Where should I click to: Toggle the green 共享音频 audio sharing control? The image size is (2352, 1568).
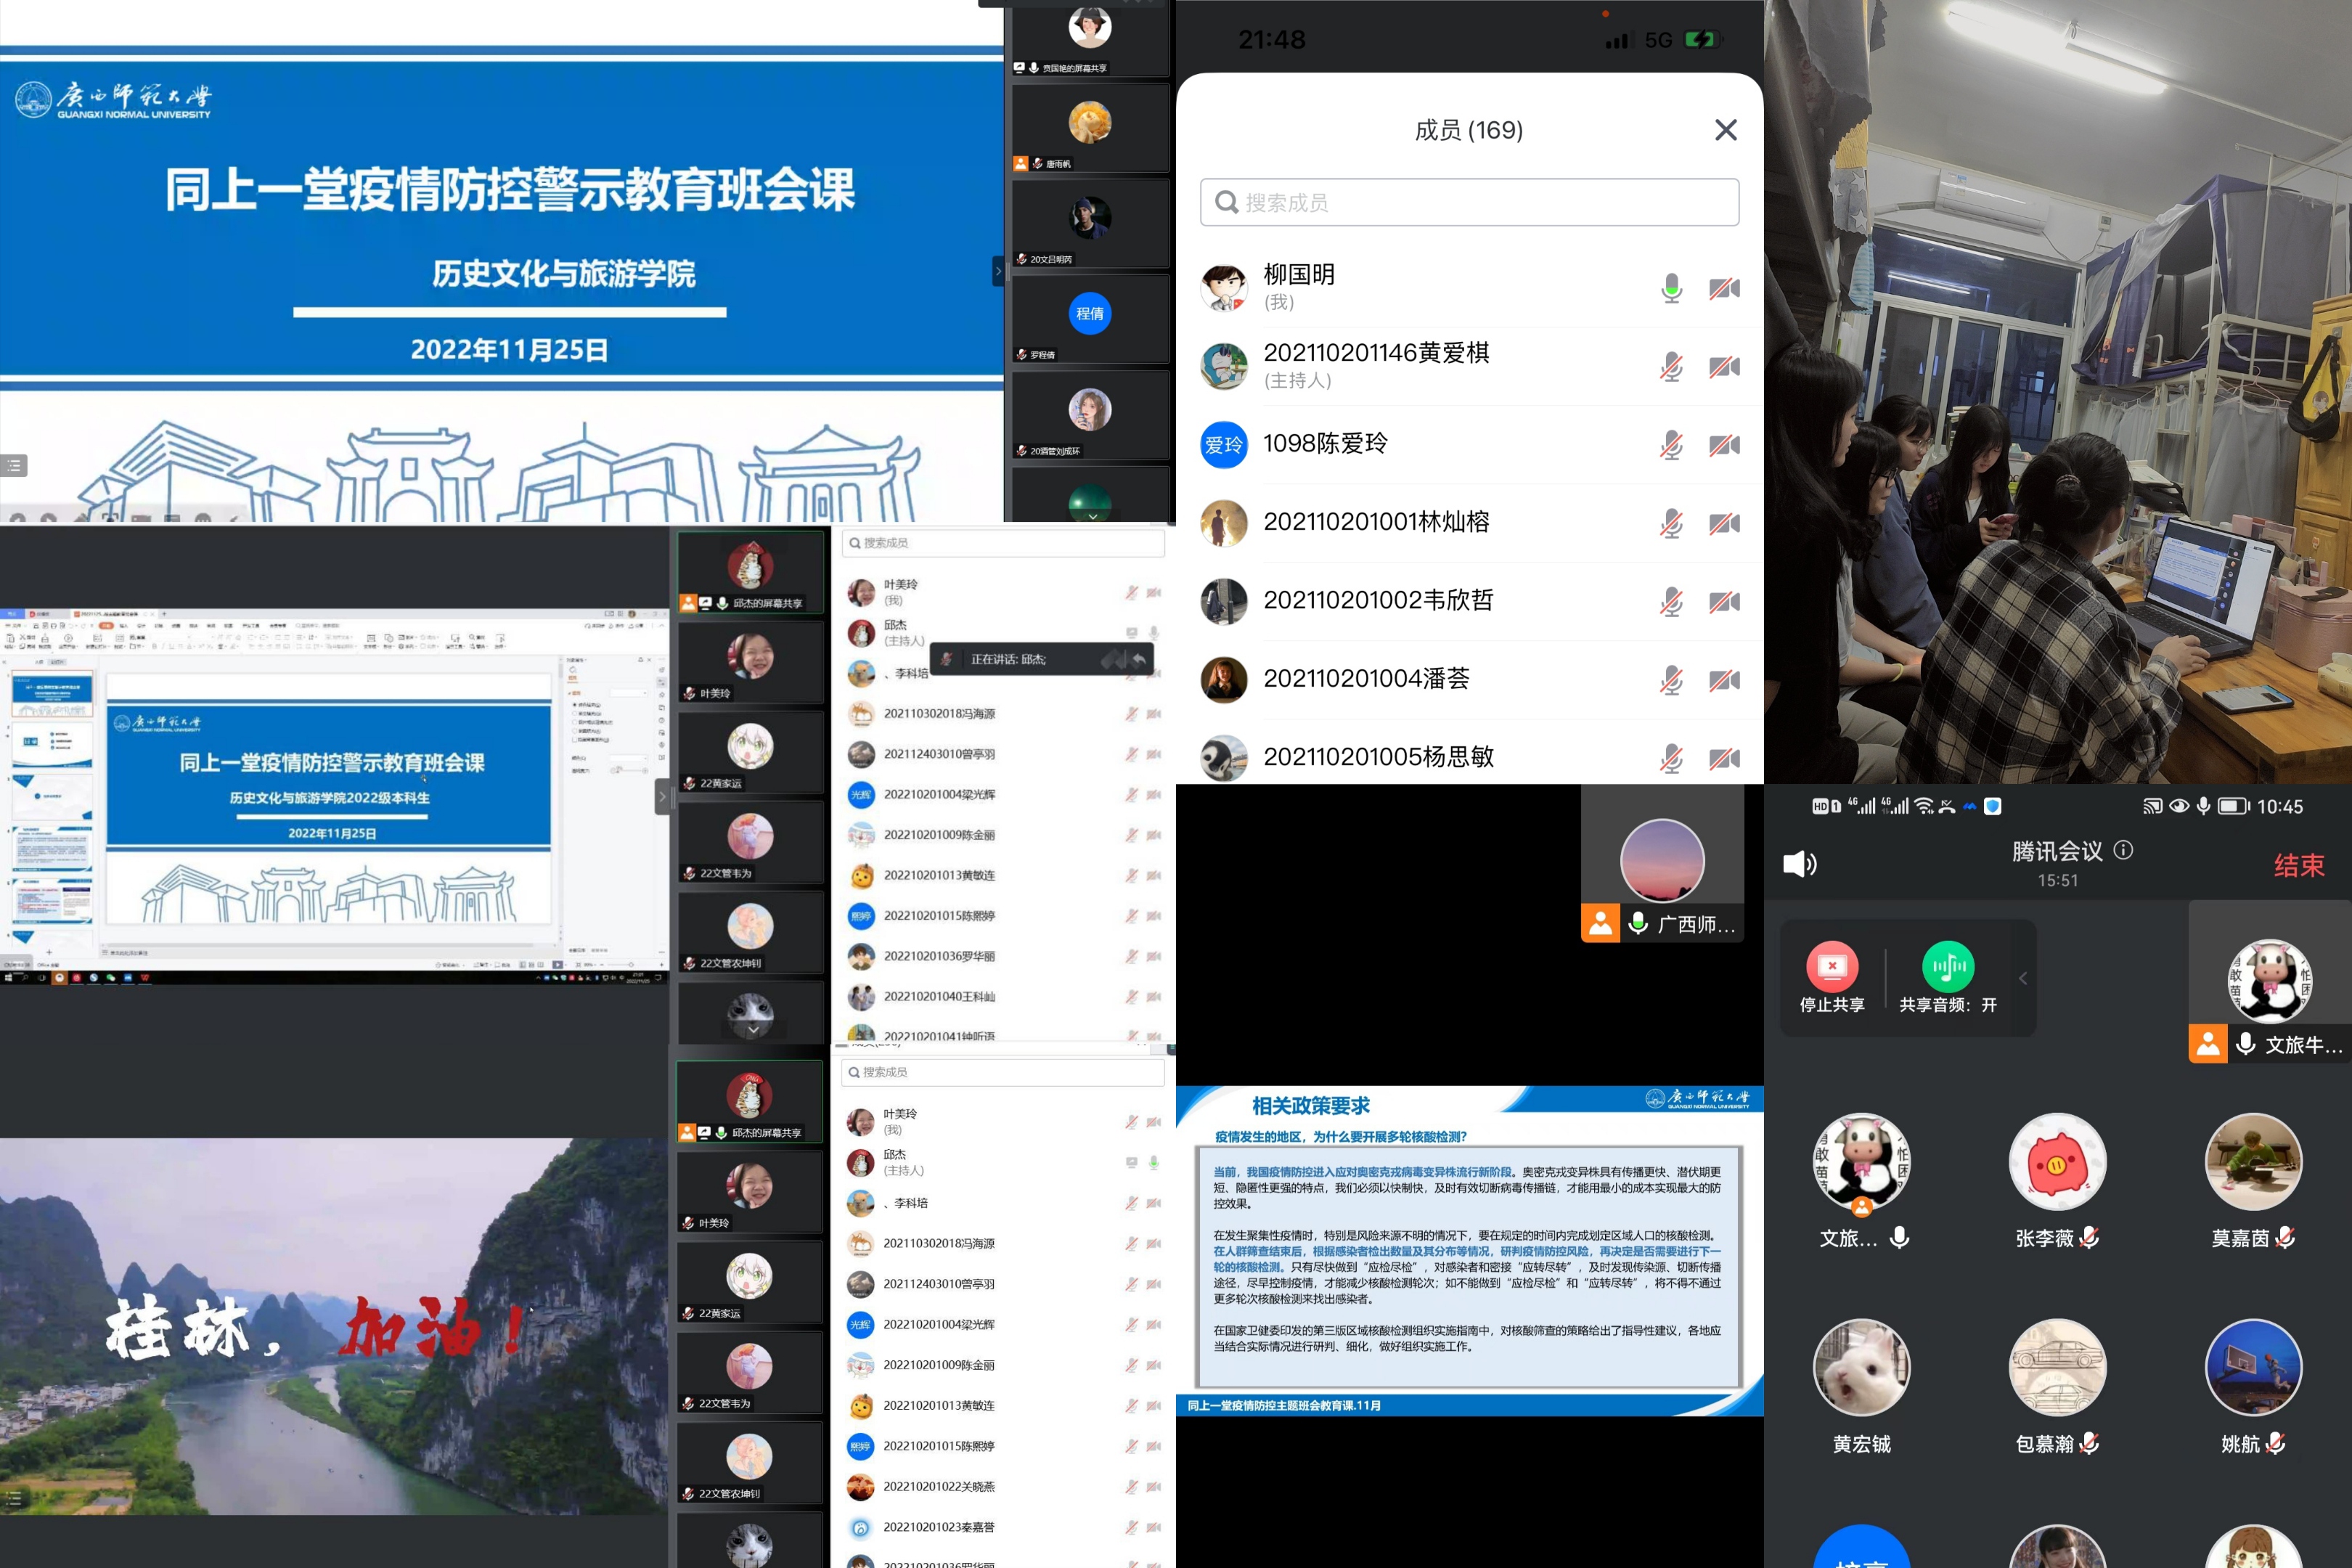pos(1948,978)
